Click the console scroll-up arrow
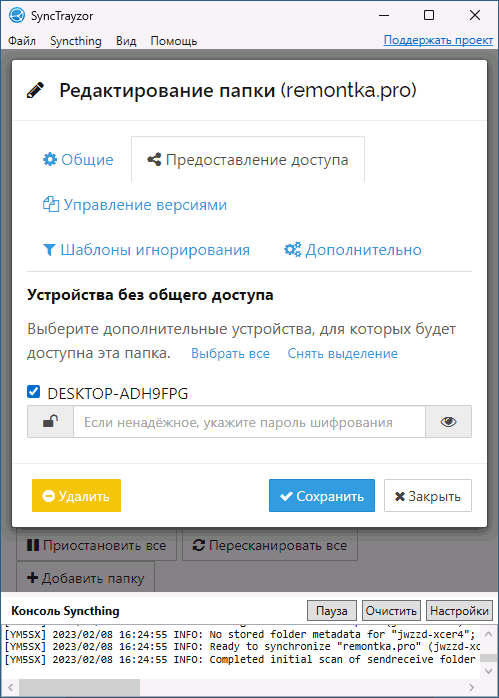The width and height of the screenshot is (499, 698). coord(488,633)
